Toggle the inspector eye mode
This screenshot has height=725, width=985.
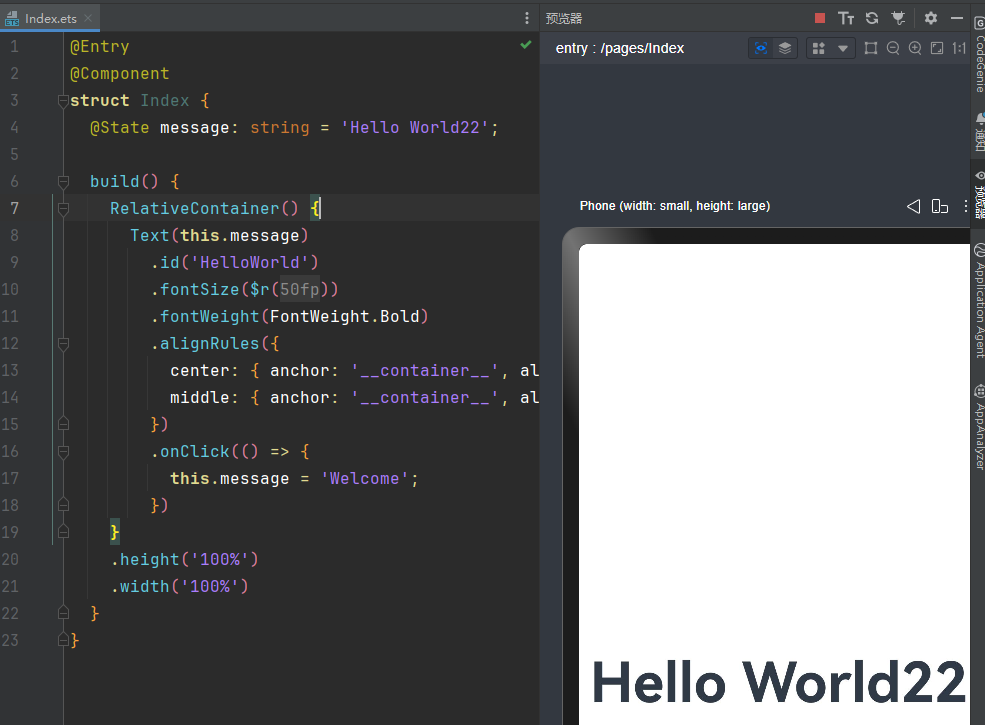tap(761, 48)
